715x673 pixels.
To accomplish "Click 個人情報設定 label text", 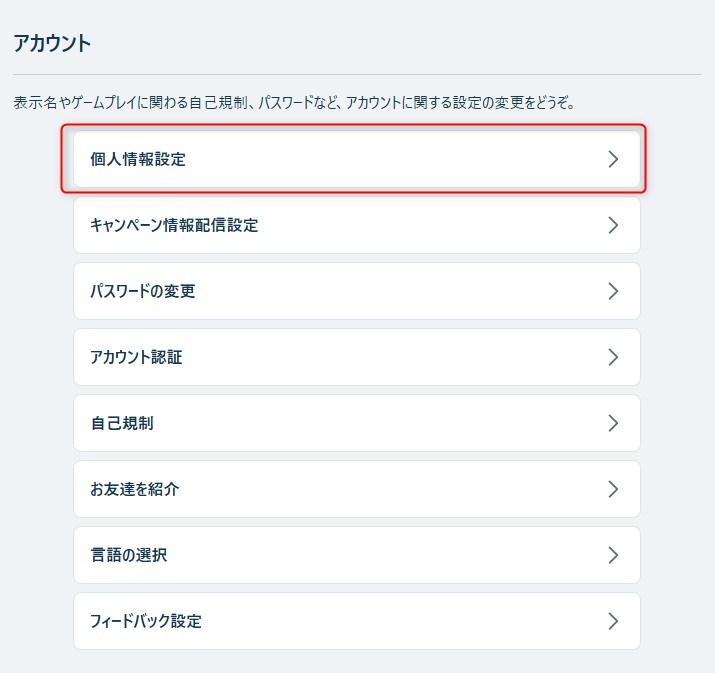I will pos(138,159).
